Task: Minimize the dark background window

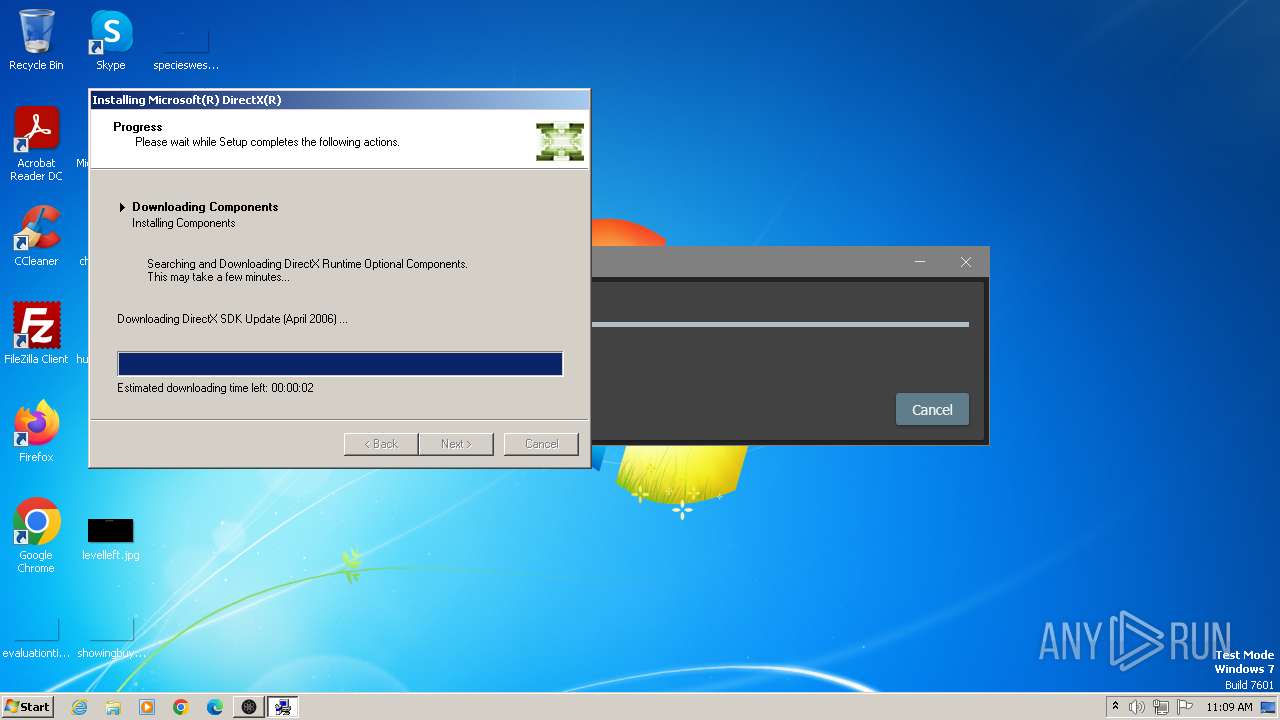Action: click(x=920, y=262)
